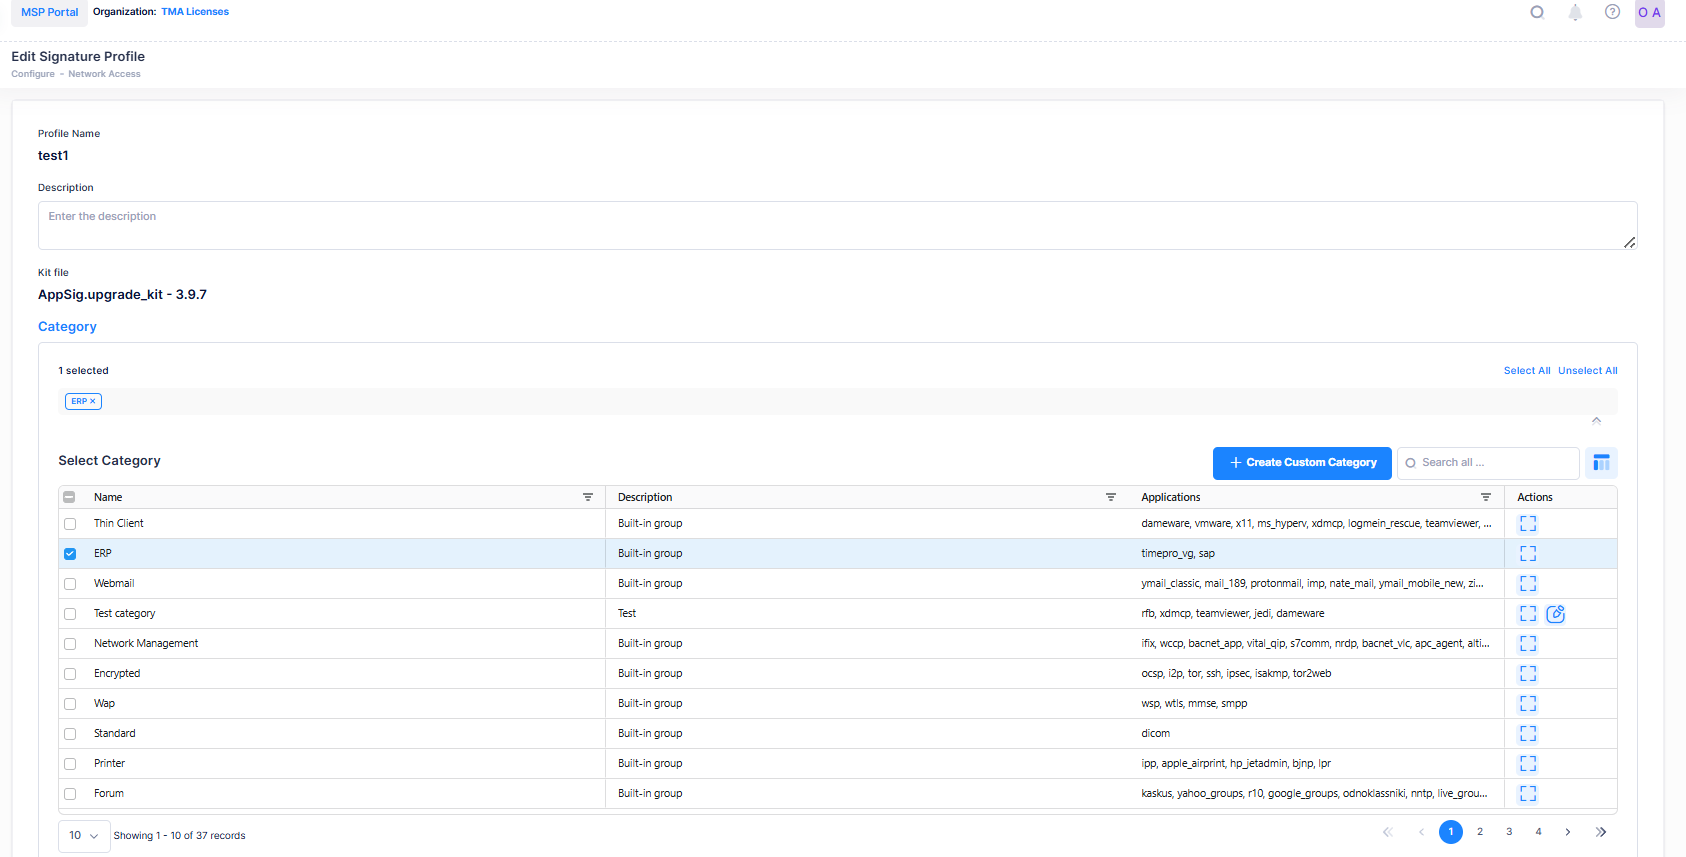Open Applications column filter menu
This screenshot has width=1686, height=857.
coord(1485,497)
